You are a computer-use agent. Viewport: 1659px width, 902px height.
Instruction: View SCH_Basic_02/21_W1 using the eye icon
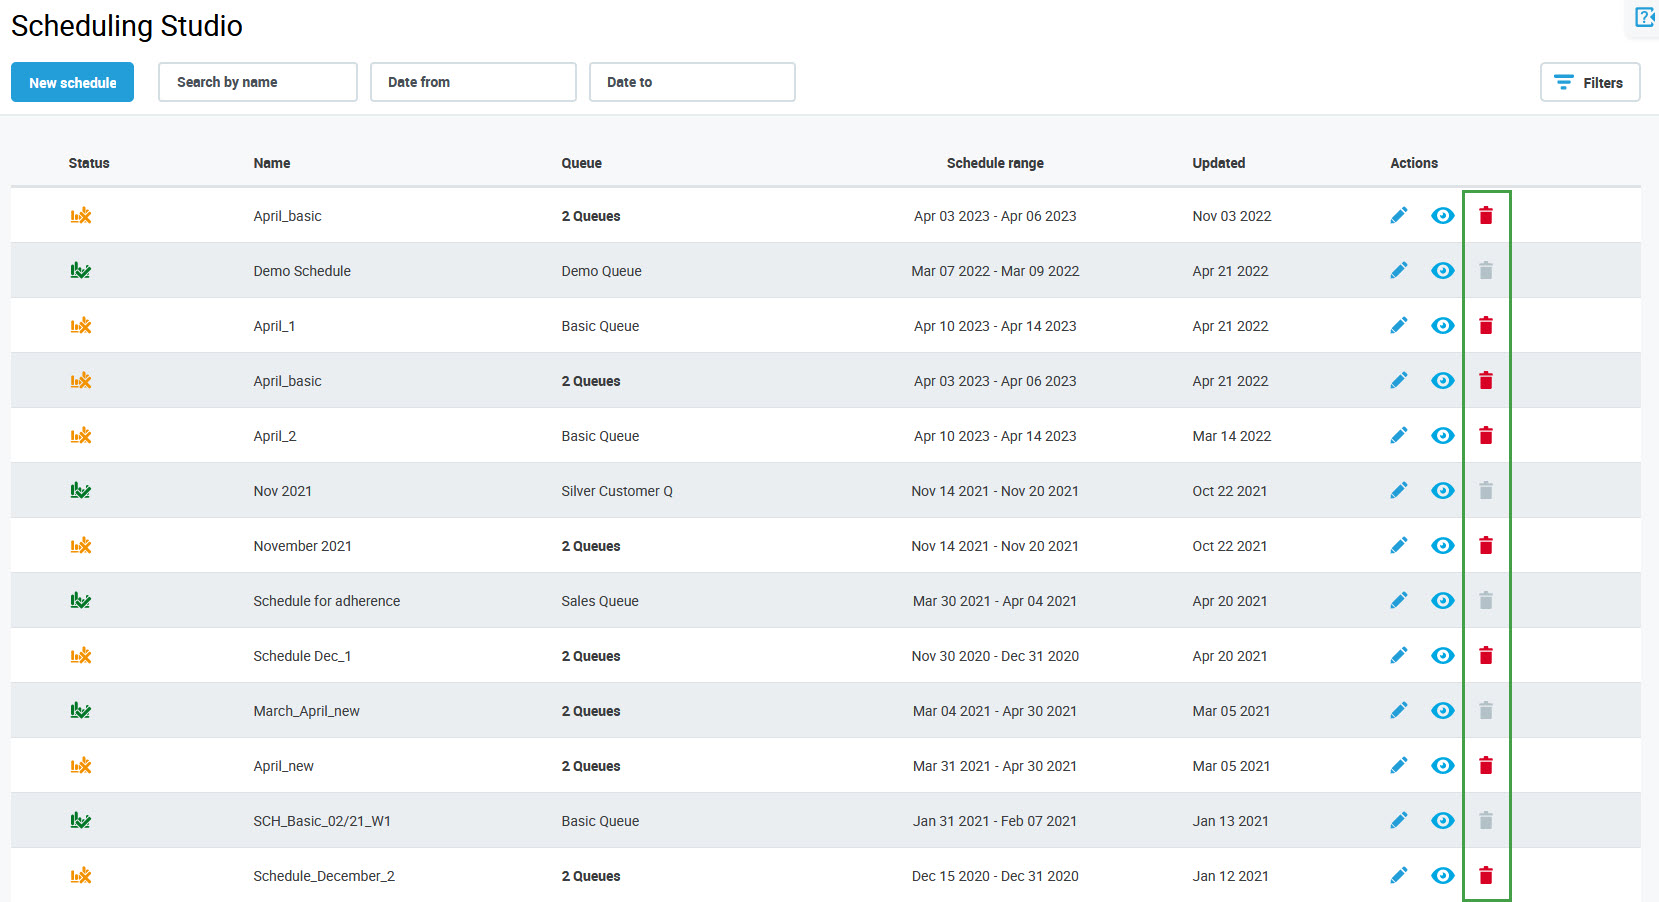point(1442,820)
